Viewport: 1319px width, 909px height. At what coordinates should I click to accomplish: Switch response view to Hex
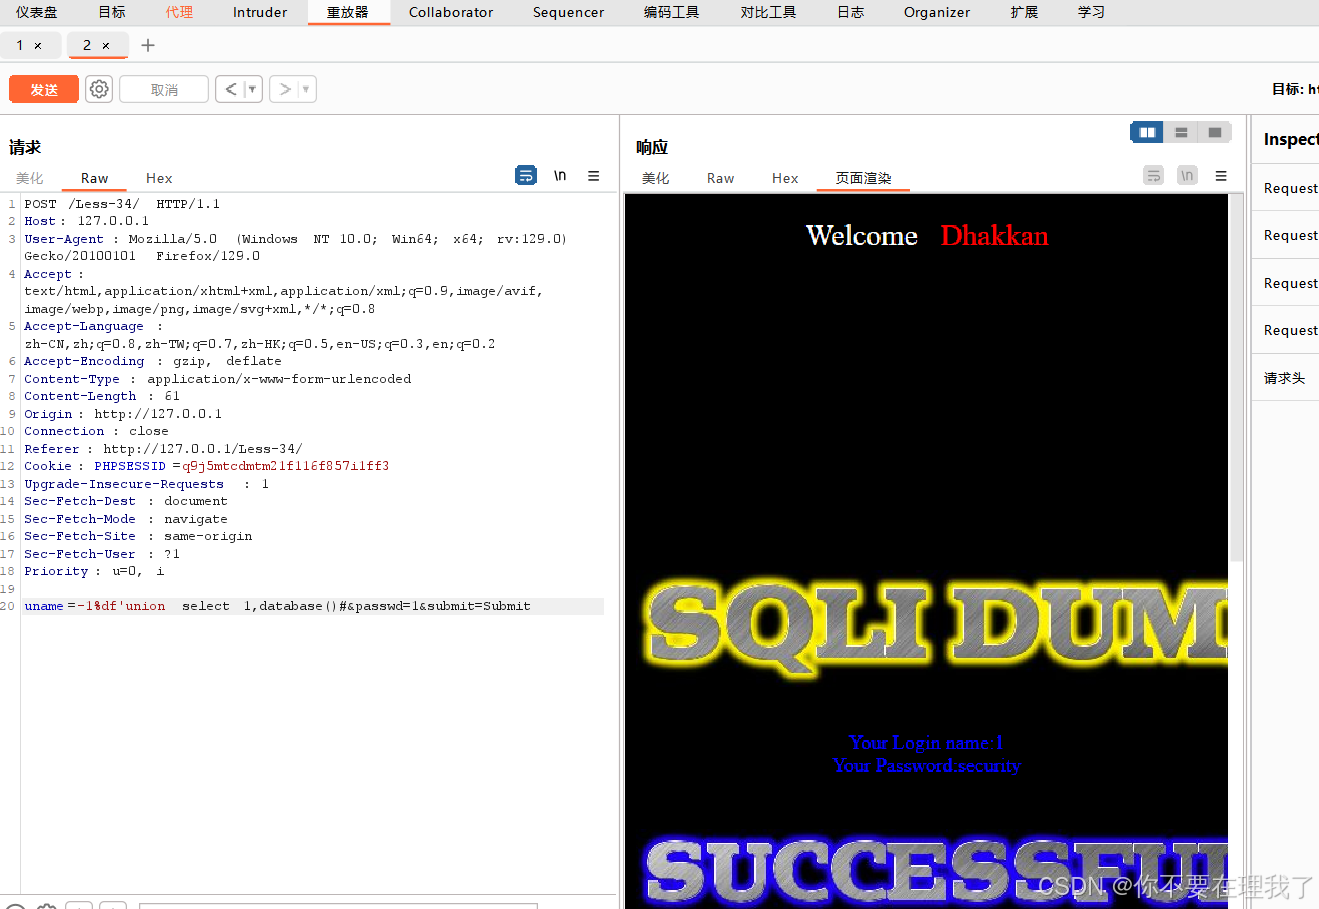[785, 178]
